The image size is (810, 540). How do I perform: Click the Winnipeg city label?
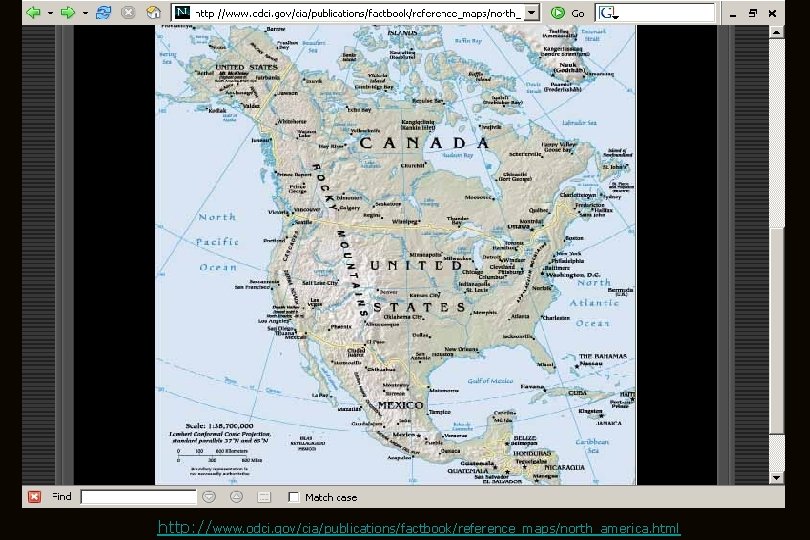(x=403, y=222)
